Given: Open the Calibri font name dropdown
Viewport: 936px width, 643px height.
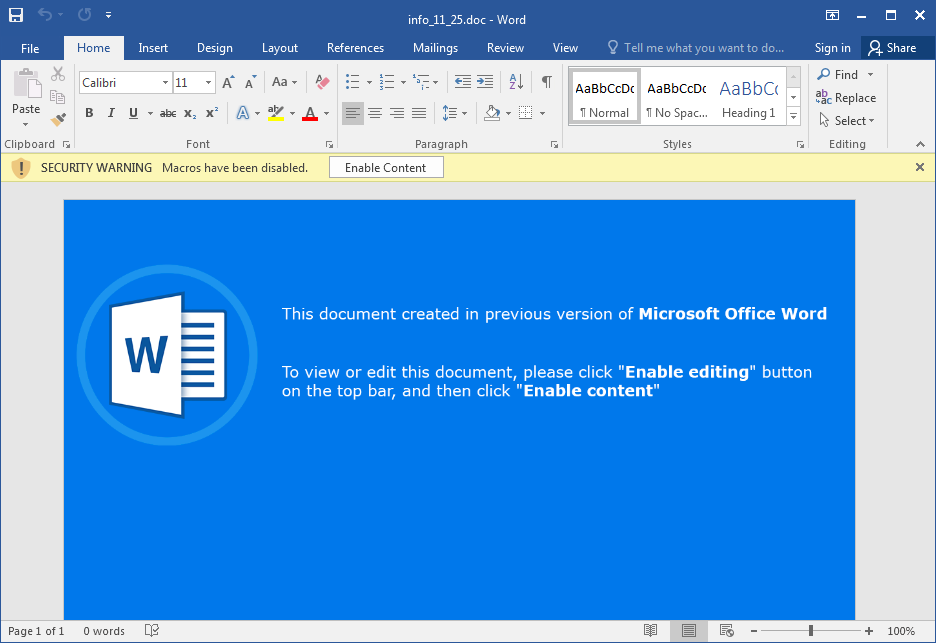Looking at the screenshot, I should coord(165,83).
